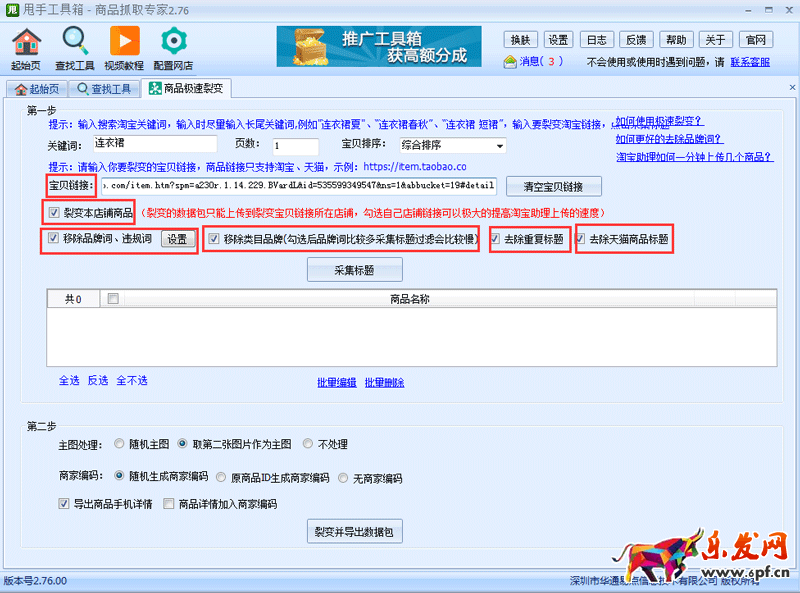The width and height of the screenshot is (800, 593).
Task: Click the 换肤 skin button
Action: click(520, 40)
